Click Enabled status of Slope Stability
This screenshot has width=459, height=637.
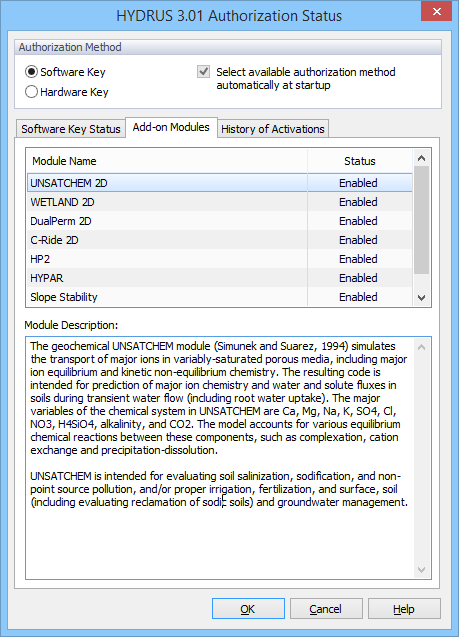tap(358, 297)
